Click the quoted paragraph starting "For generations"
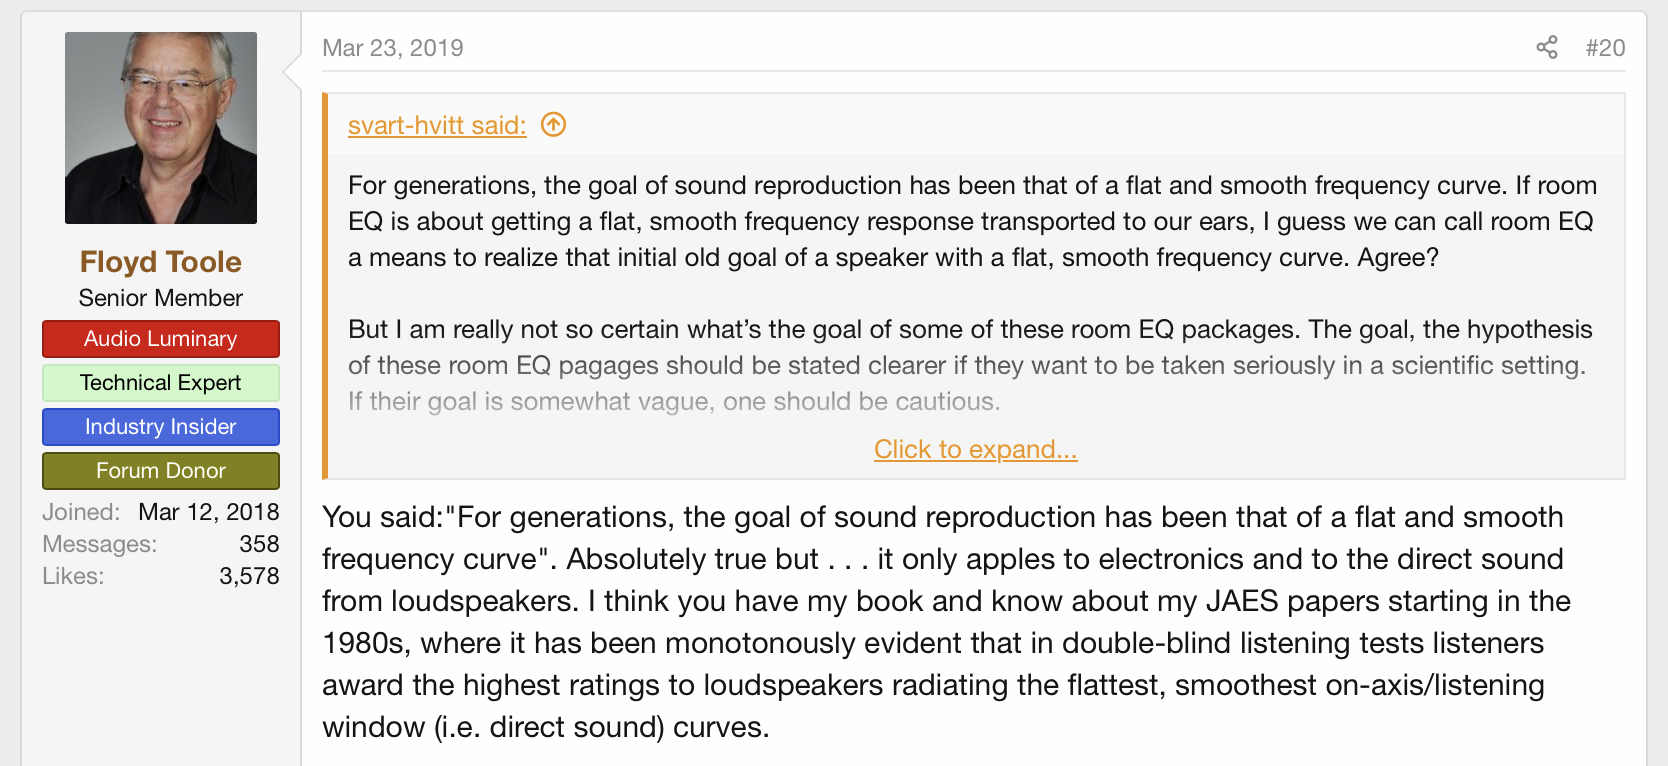 click(972, 221)
